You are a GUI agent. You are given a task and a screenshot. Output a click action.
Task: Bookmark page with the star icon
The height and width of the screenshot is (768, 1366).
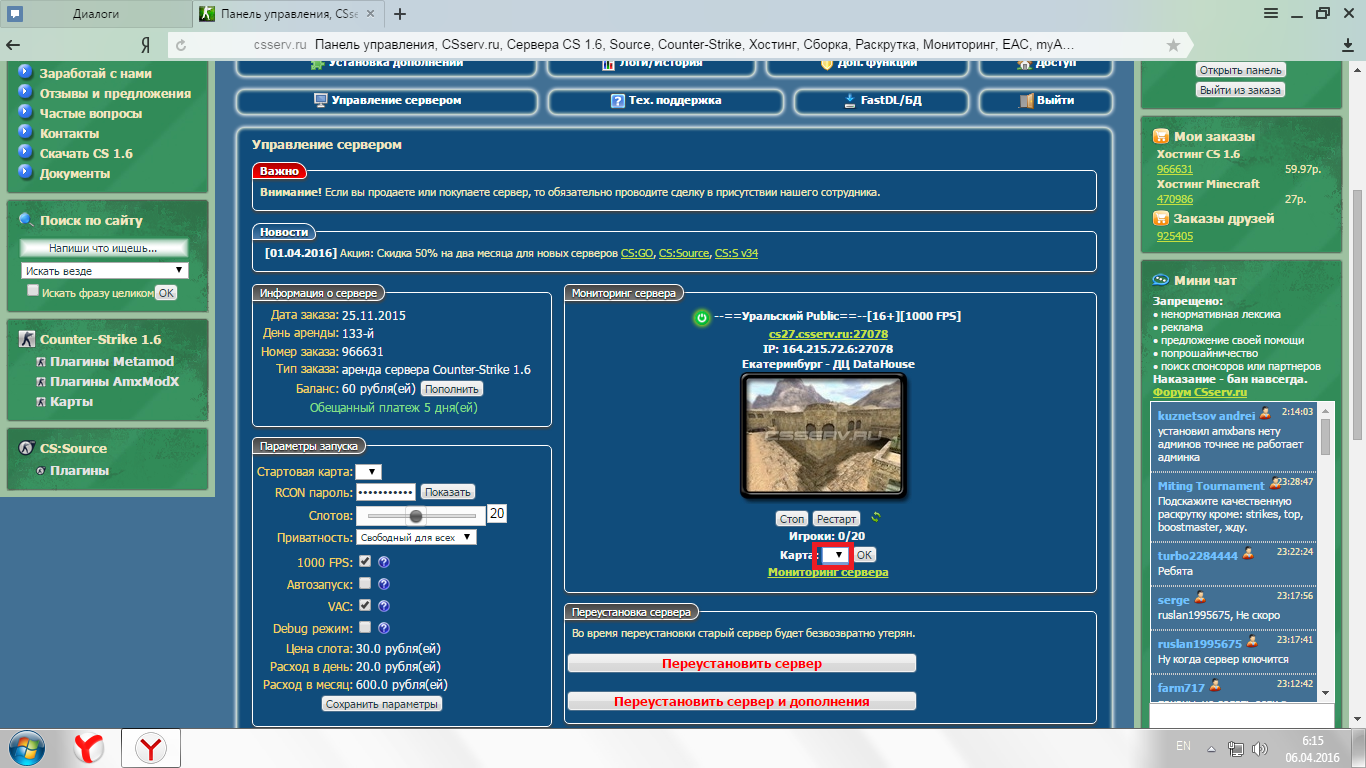coord(1173,46)
